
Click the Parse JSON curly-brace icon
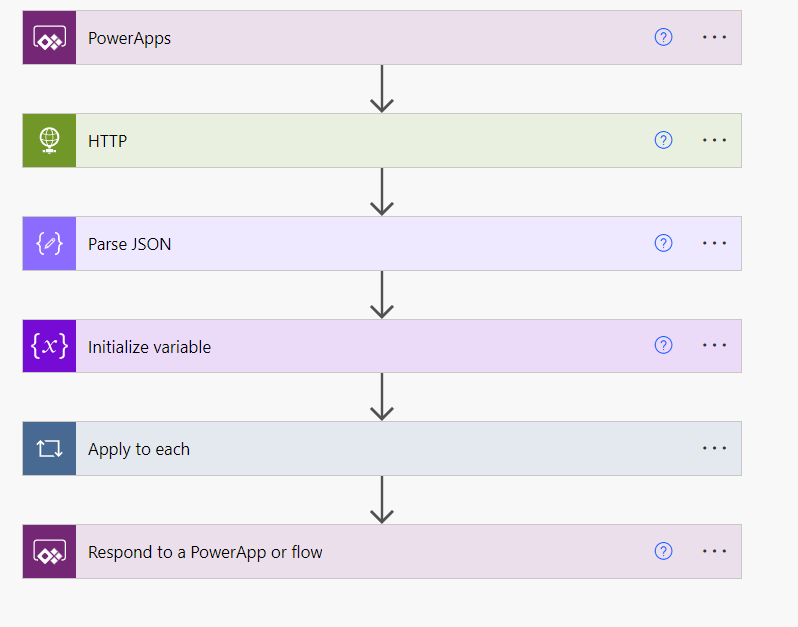[x=49, y=244]
